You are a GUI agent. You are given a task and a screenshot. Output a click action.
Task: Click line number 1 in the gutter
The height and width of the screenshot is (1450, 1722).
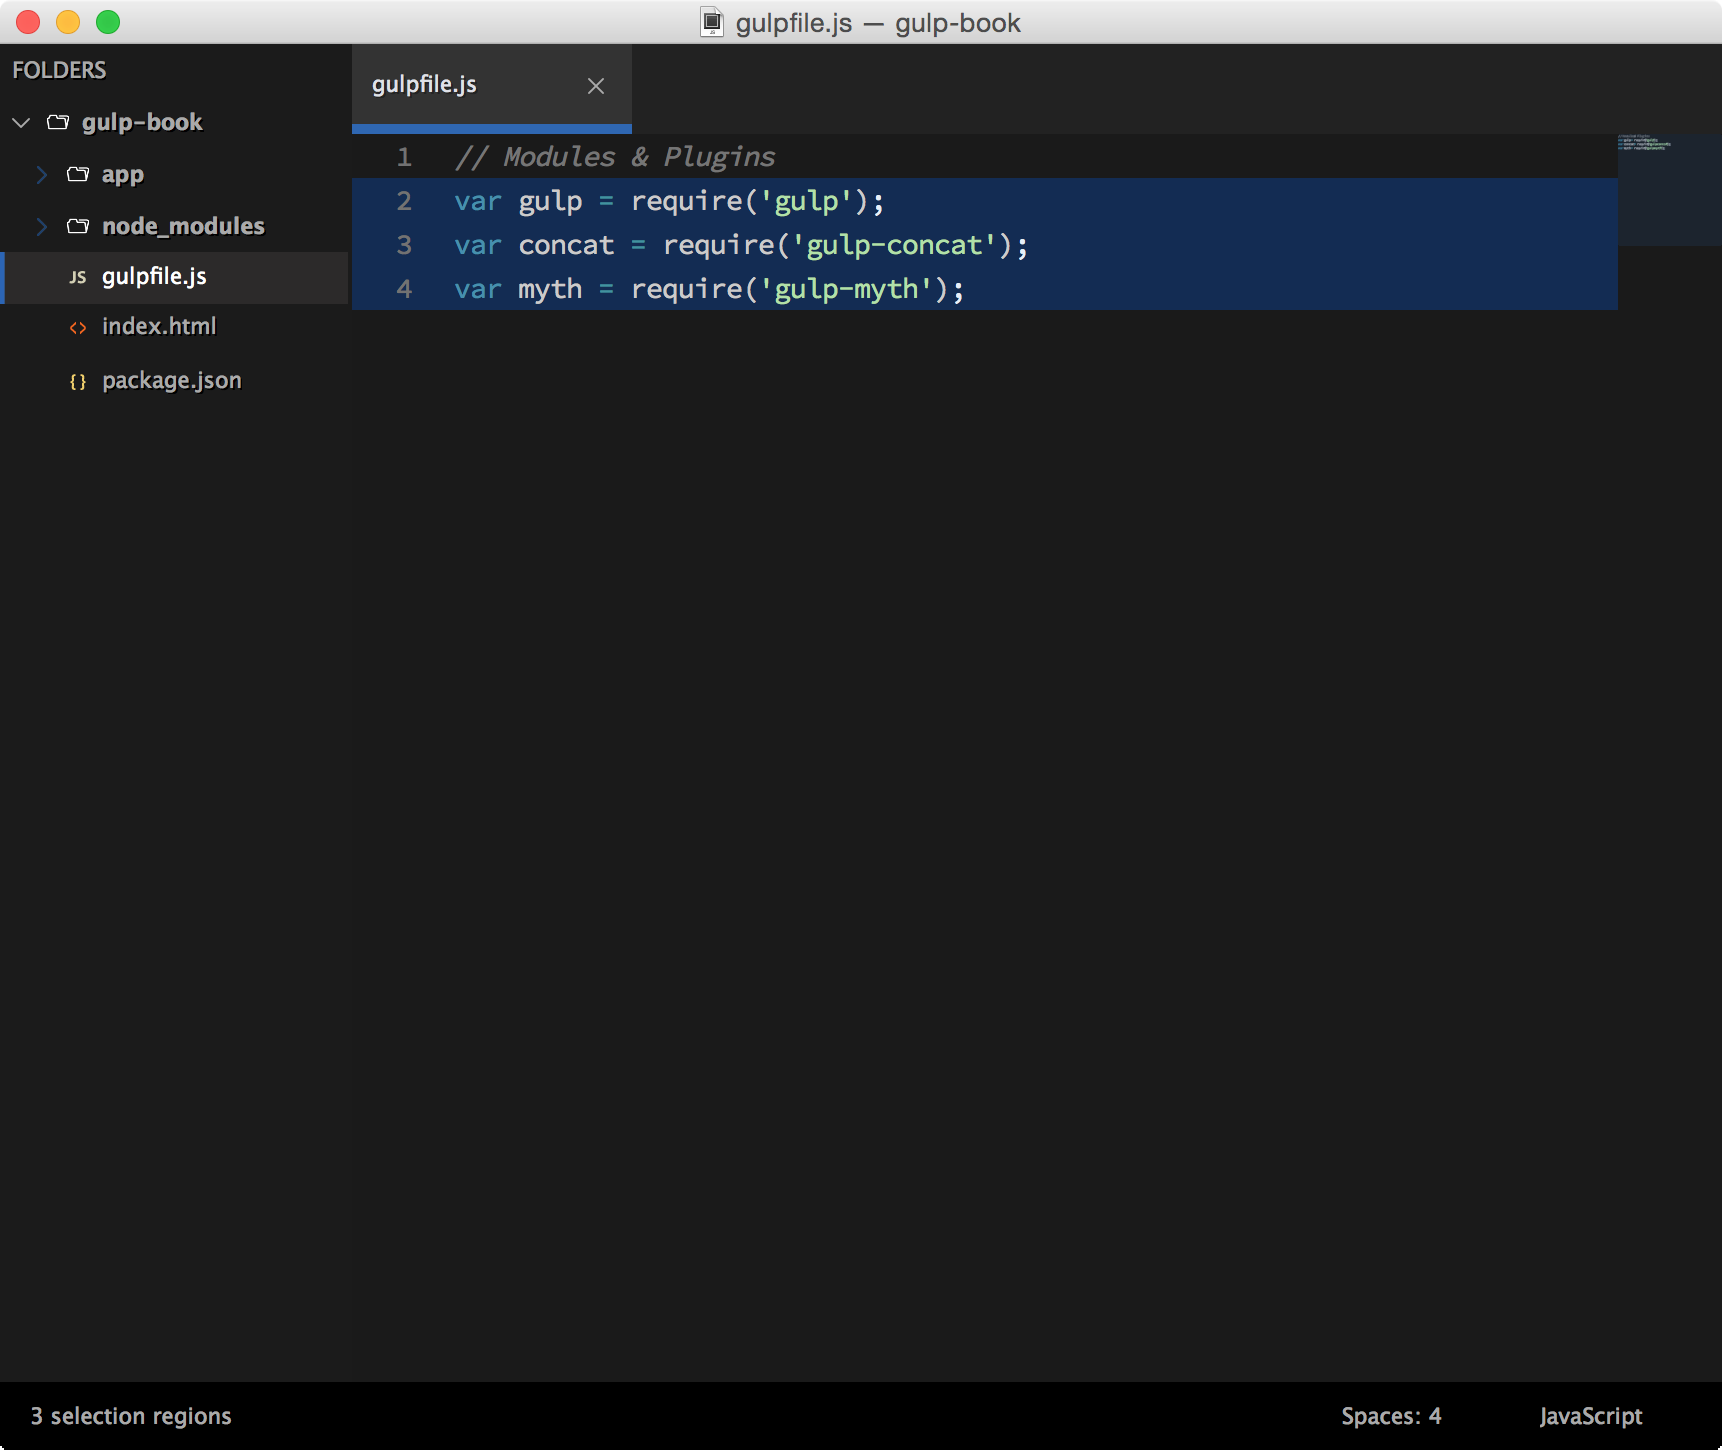(x=404, y=157)
